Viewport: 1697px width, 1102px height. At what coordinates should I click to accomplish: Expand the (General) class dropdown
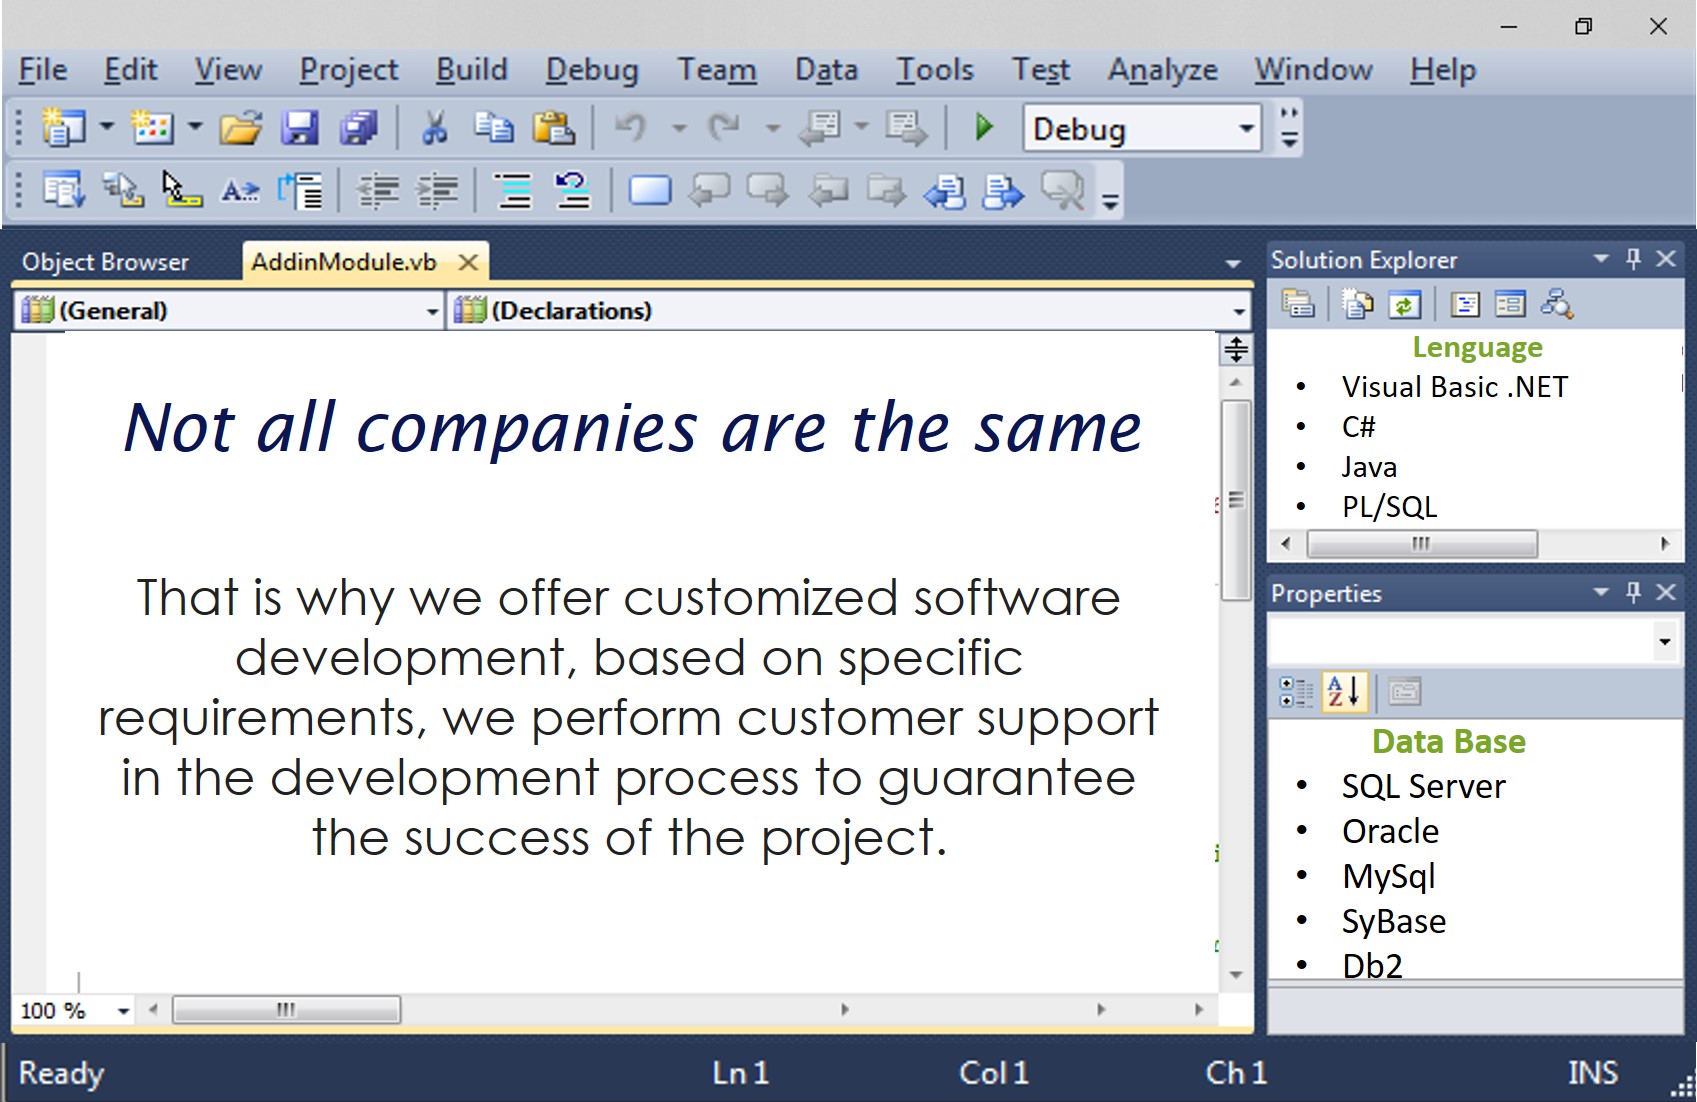(432, 312)
